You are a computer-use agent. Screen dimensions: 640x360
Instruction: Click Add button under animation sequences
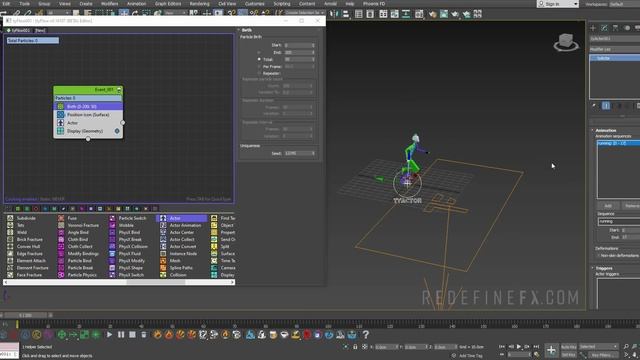[608, 205]
